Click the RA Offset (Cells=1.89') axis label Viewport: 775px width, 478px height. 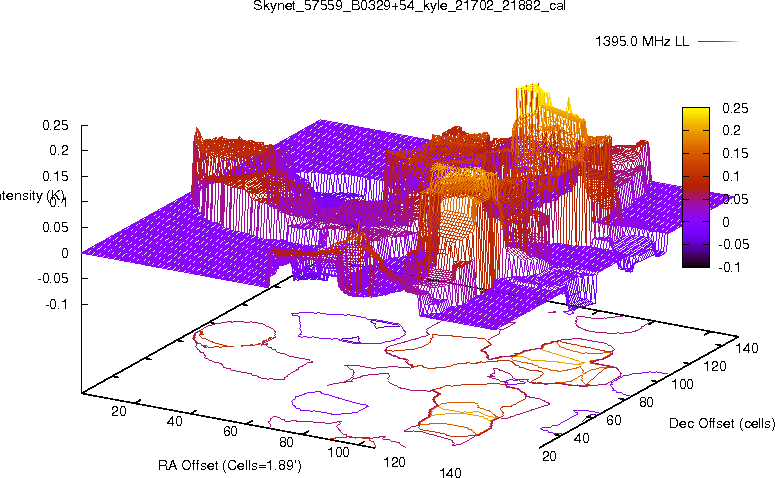click(230, 466)
